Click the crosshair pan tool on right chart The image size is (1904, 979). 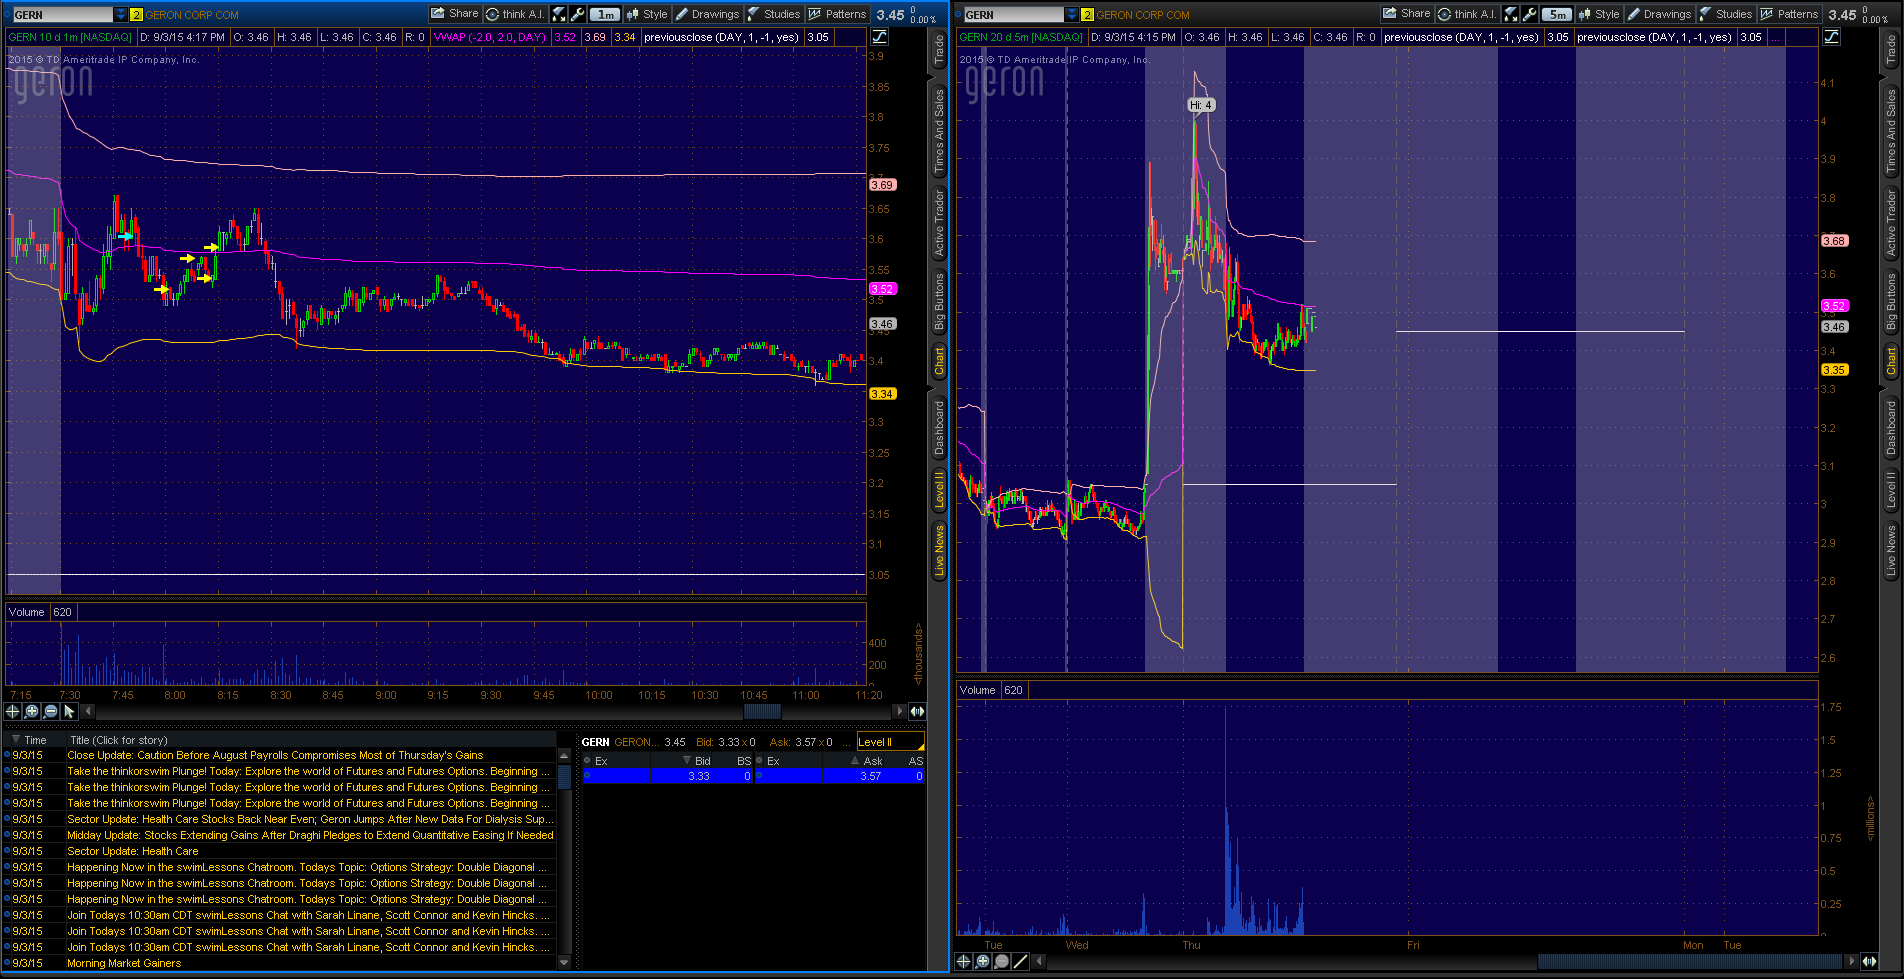coord(964,961)
